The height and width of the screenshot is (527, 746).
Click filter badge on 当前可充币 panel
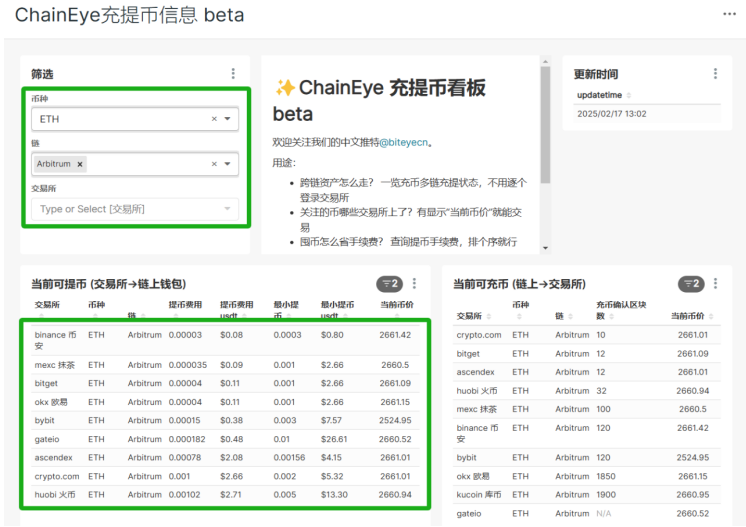(x=691, y=284)
